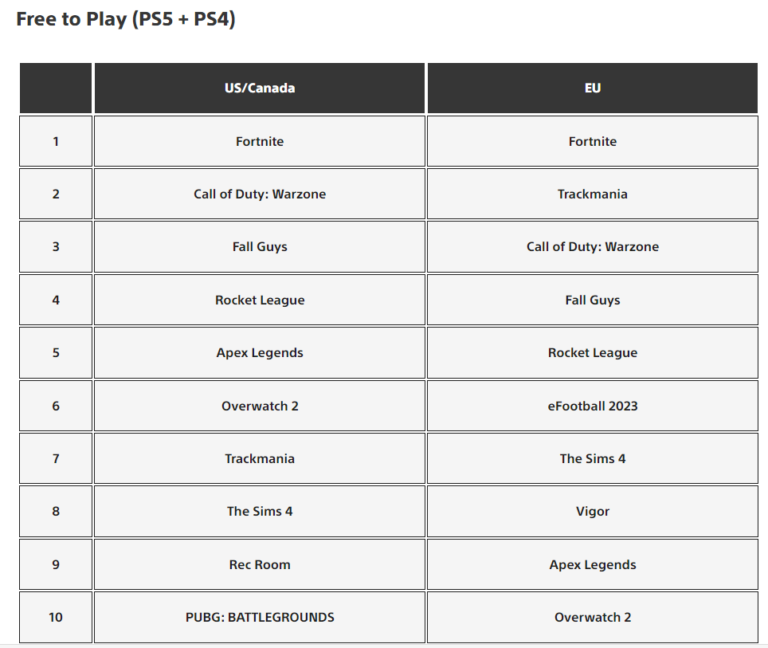Choose Fall Guys in the US/Canada column
Viewport: 768px width, 648px height.
pos(260,247)
